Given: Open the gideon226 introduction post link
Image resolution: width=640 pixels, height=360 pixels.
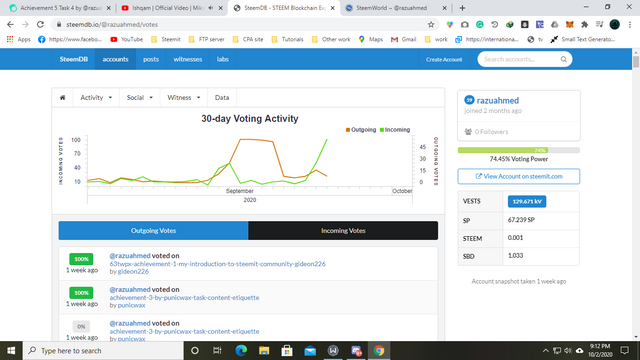Looking at the screenshot, I should [x=218, y=264].
